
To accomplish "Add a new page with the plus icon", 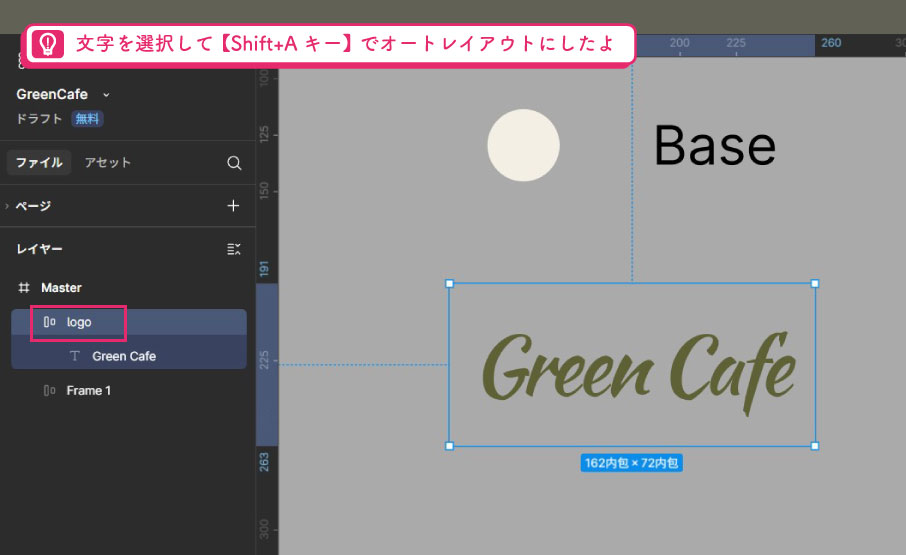I will [233, 206].
